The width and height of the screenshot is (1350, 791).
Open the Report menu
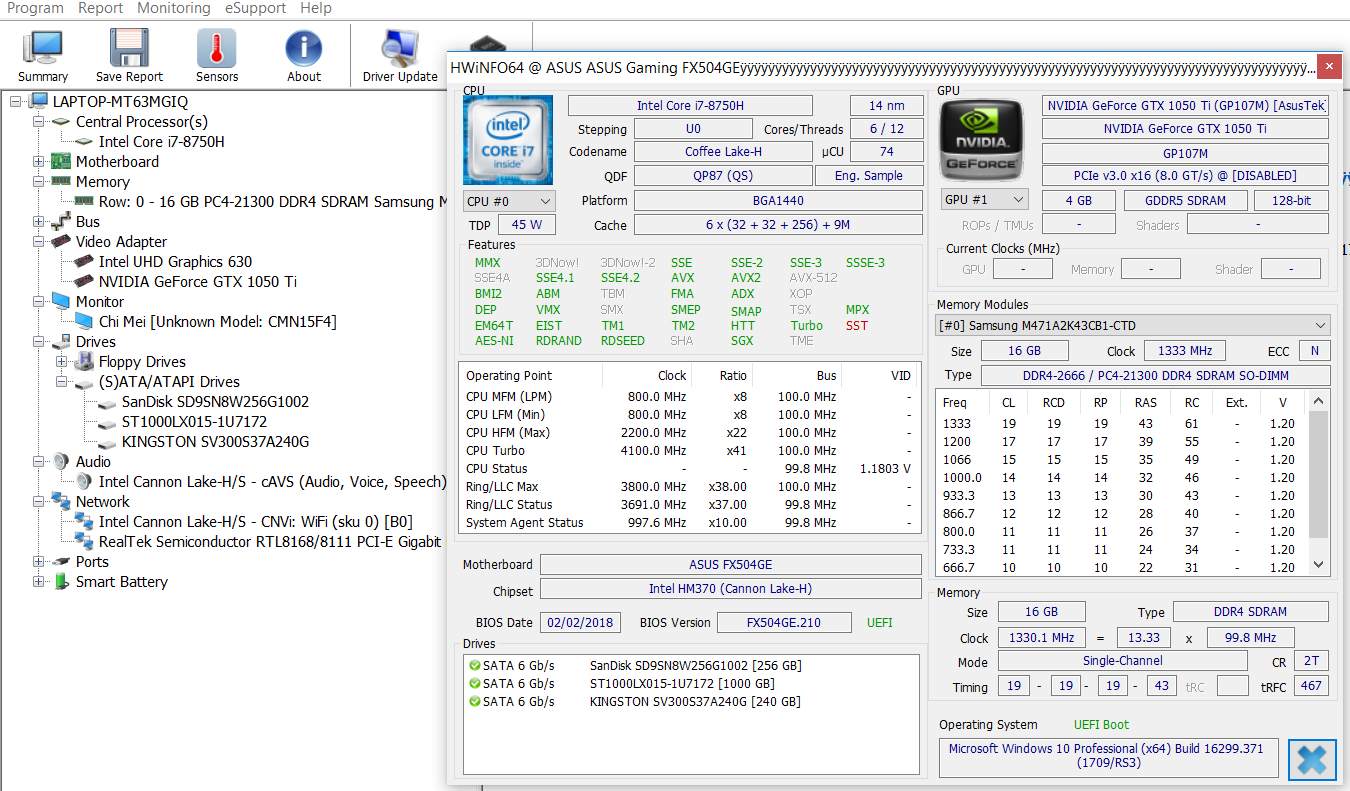(x=100, y=8)
